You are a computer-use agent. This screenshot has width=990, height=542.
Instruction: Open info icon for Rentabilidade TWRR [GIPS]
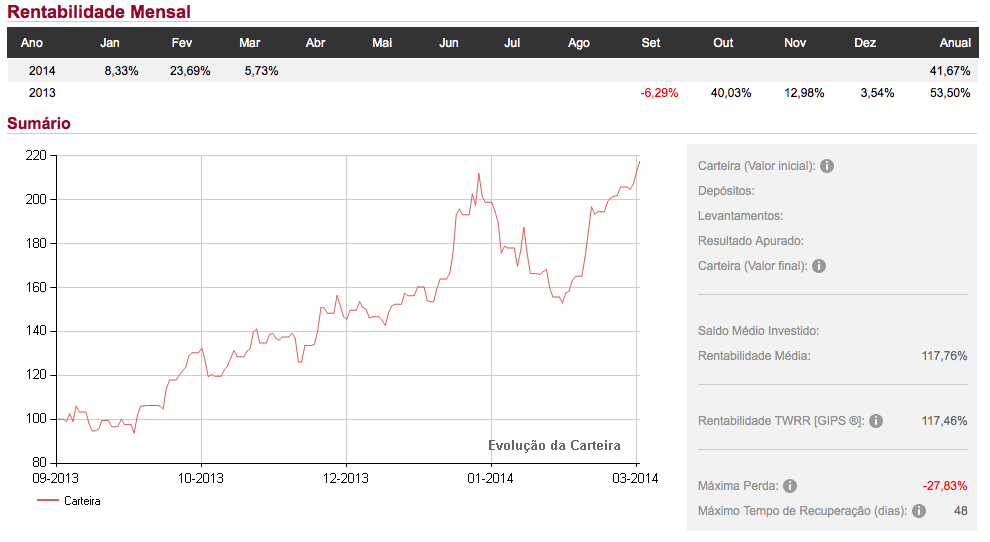tap(876, 421)
